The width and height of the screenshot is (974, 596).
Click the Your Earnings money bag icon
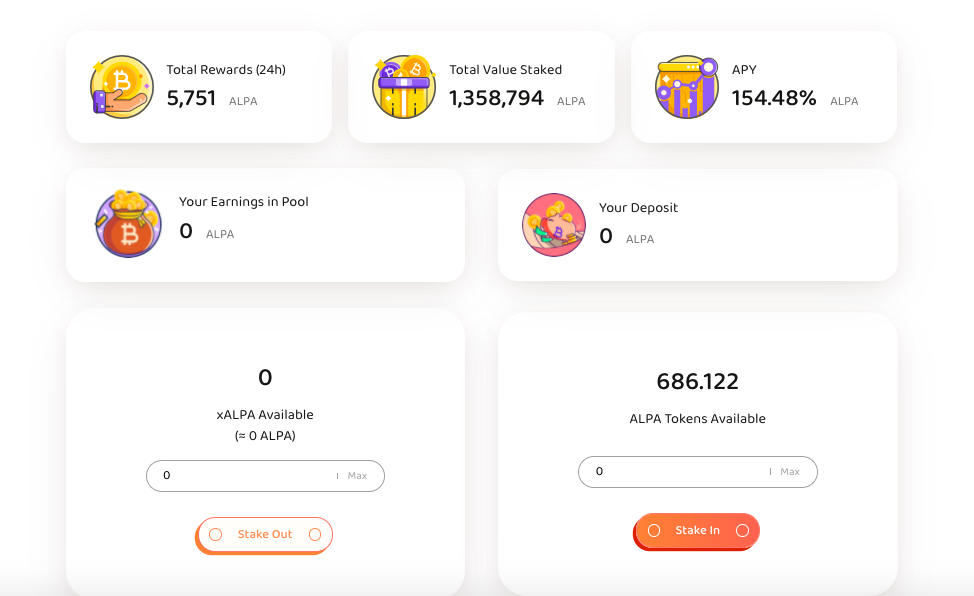(129, 224)
